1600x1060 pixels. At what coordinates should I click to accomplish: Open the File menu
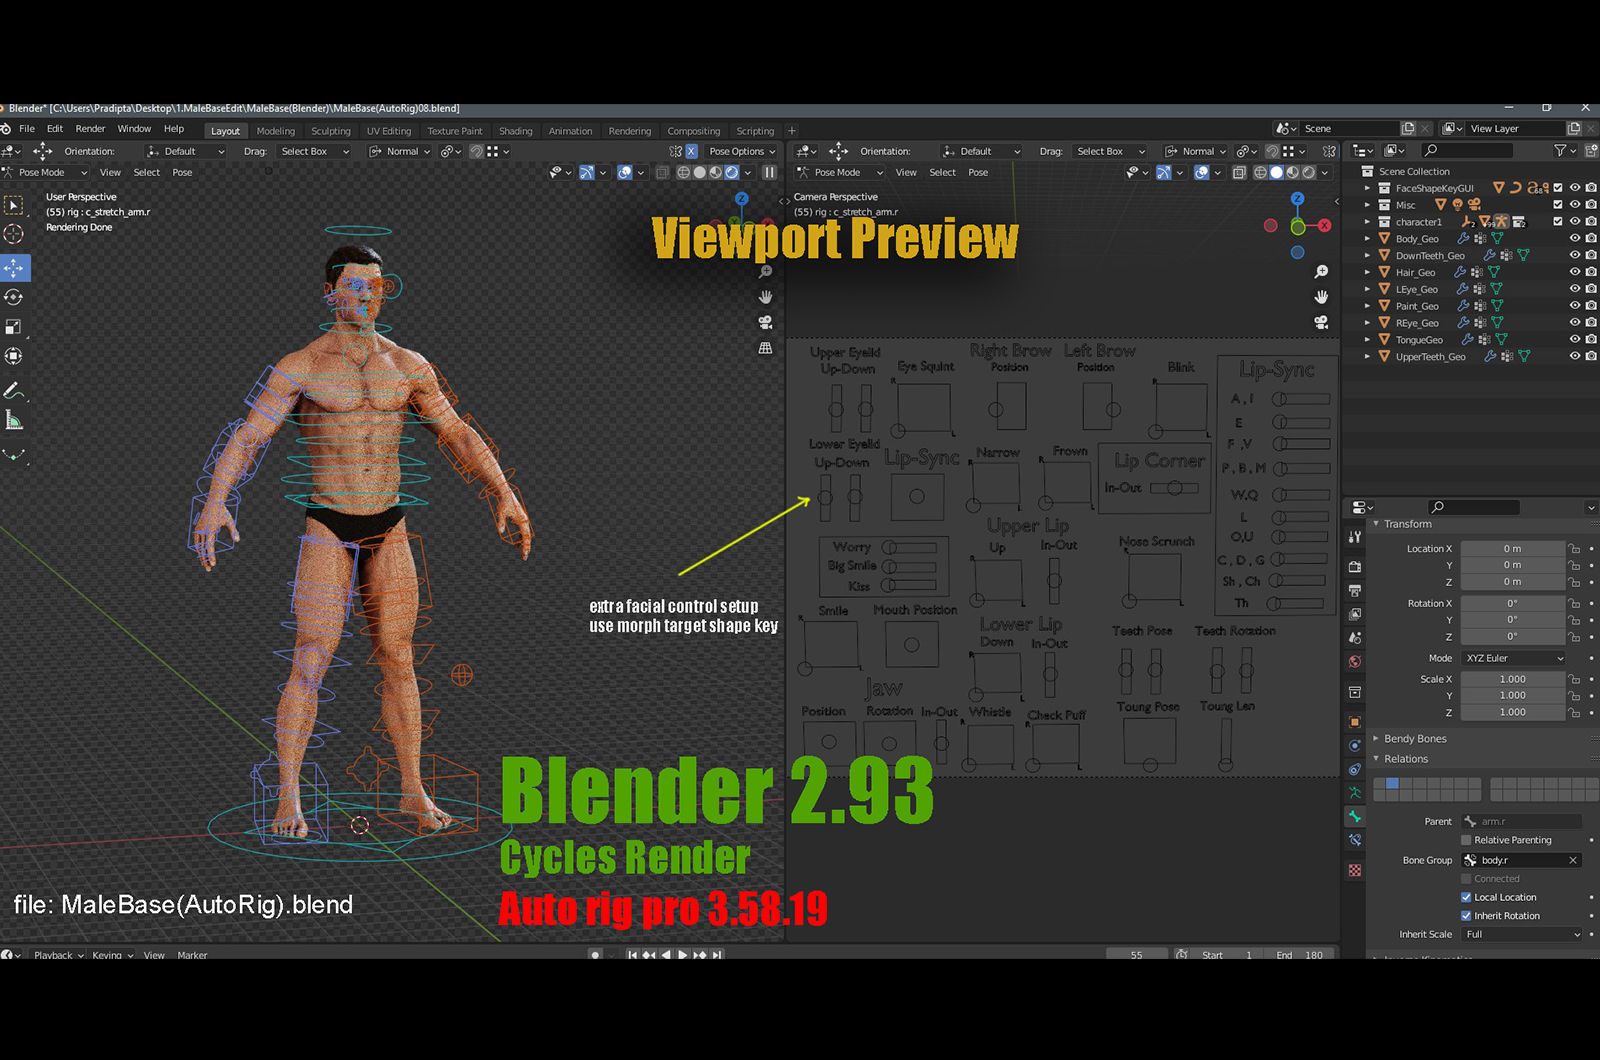click(27, 129)
